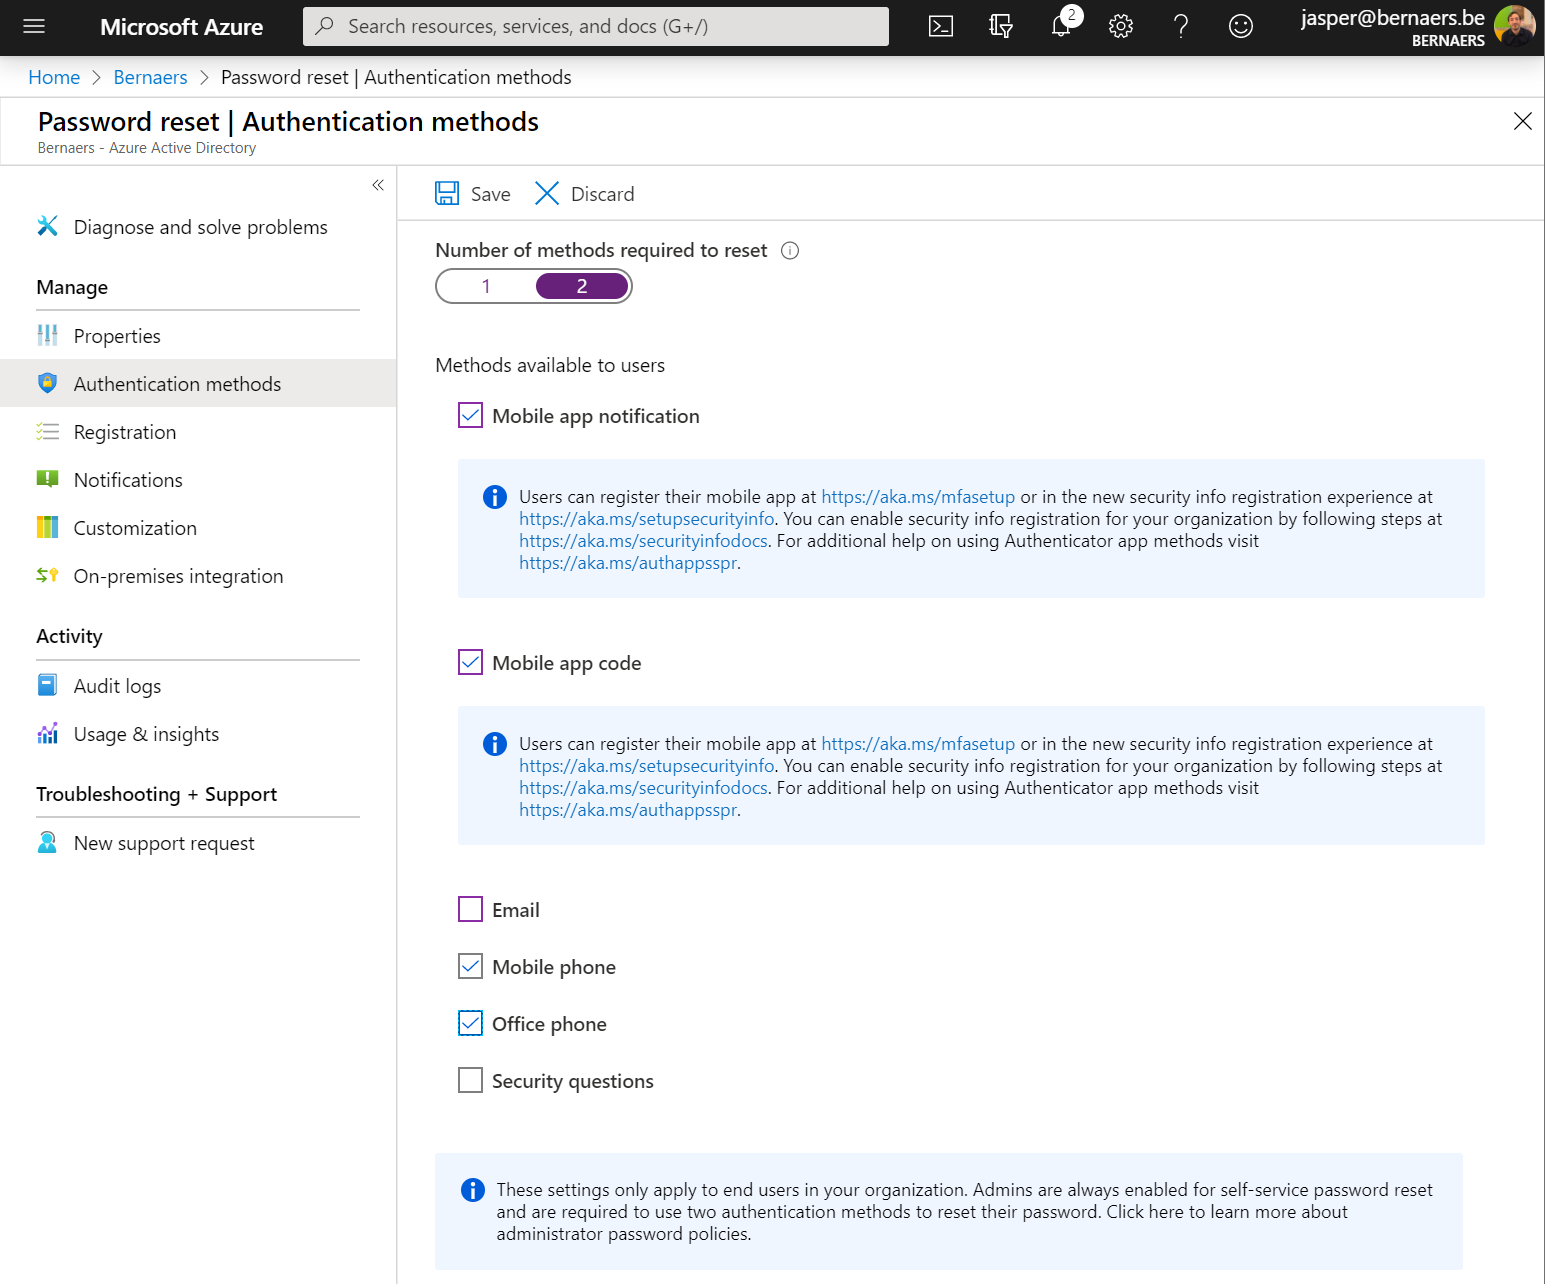The height and width of the screenshot is (1284, 1545).
Task: Click info icon next to methods required
Action: [790, 251]
